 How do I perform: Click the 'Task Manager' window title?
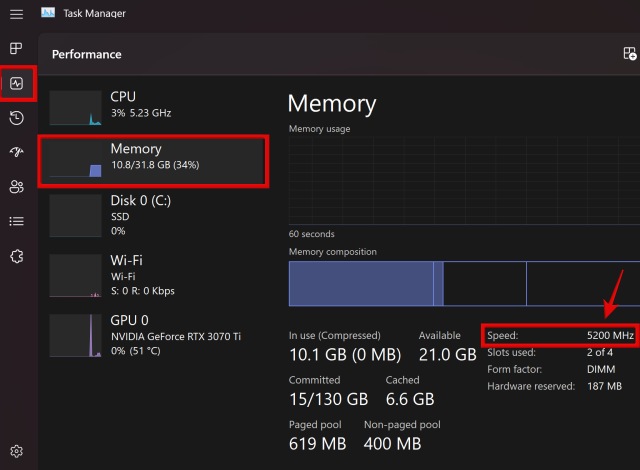coord(94,13)
